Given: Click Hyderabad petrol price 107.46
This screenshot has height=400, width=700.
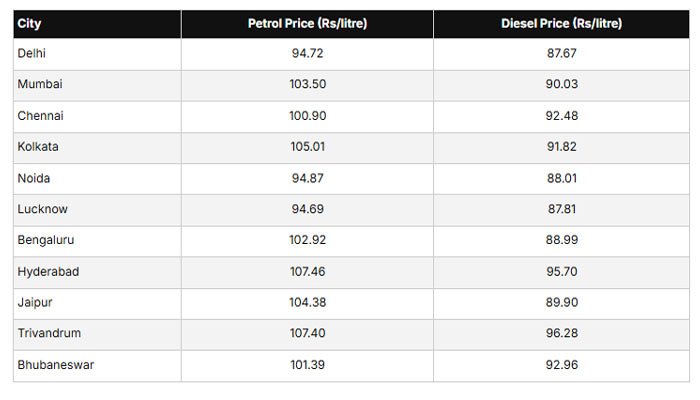Looking at the screenshot, I should coord(307,272).
